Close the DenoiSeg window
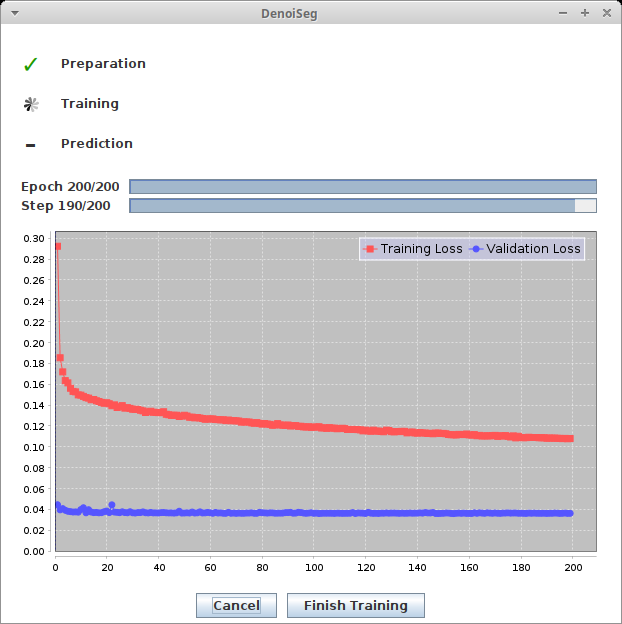This screenshot has width=622, height=624. pyautogui.click(x=606, y=13)
